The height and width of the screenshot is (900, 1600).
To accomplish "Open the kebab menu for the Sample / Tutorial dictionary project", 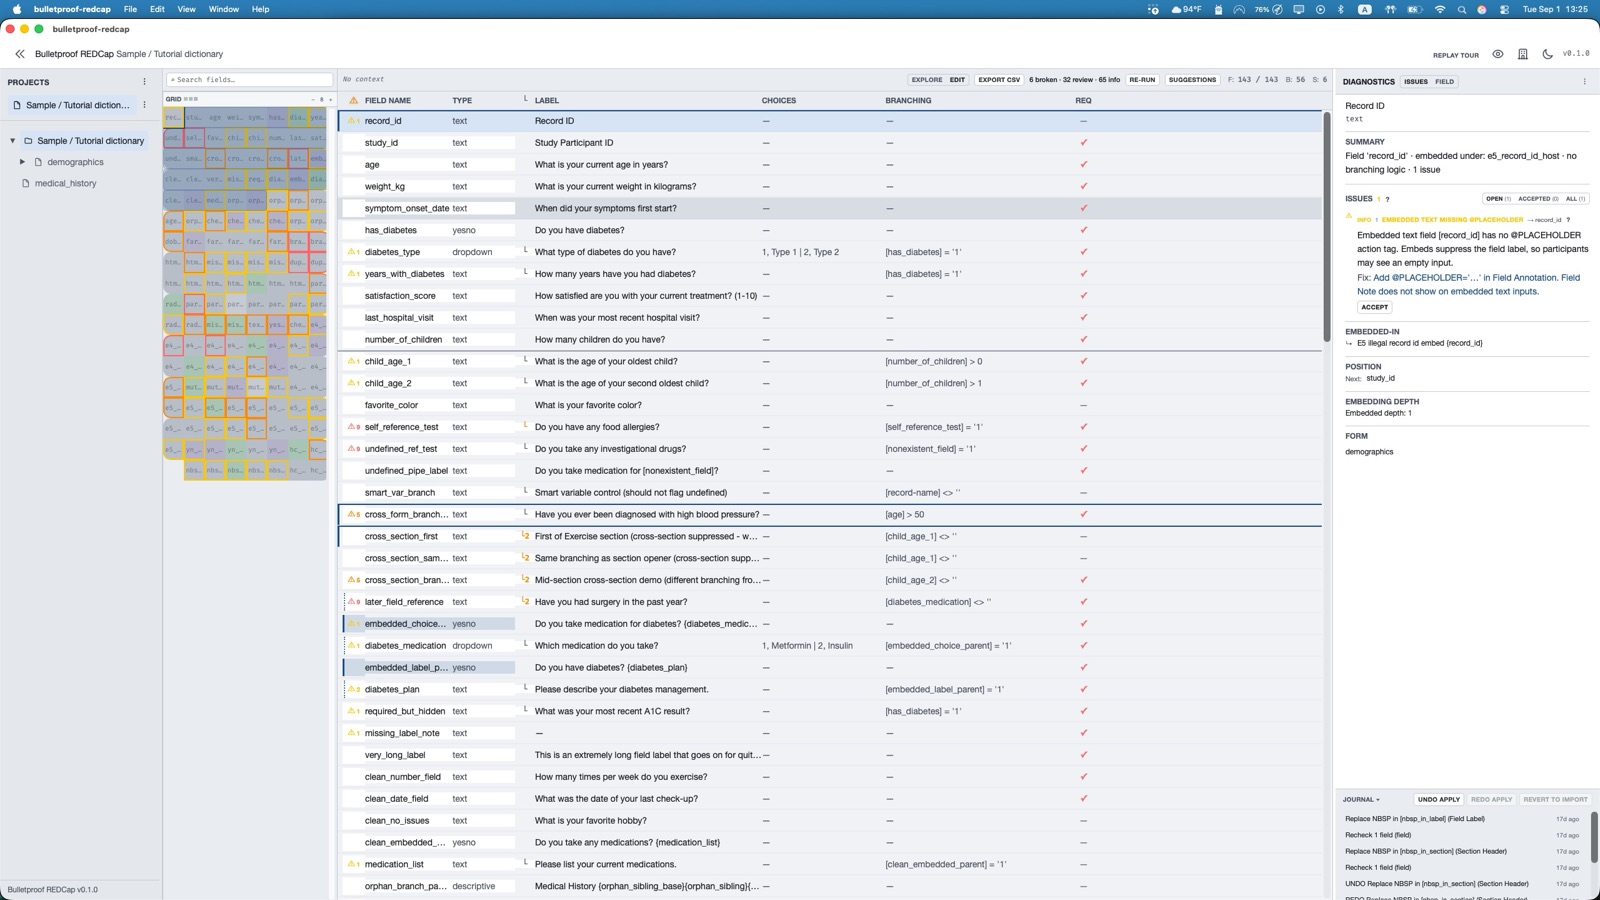I will [144, 105].
